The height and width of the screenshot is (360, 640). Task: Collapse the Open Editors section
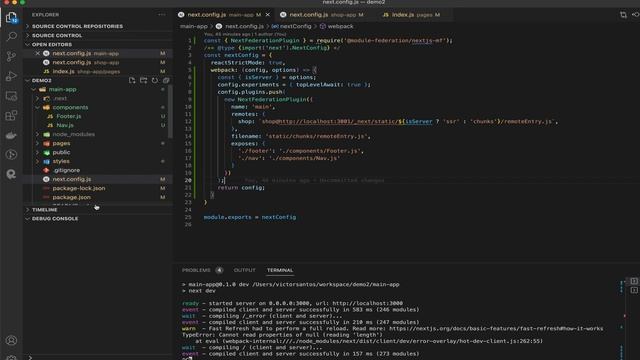98,44
